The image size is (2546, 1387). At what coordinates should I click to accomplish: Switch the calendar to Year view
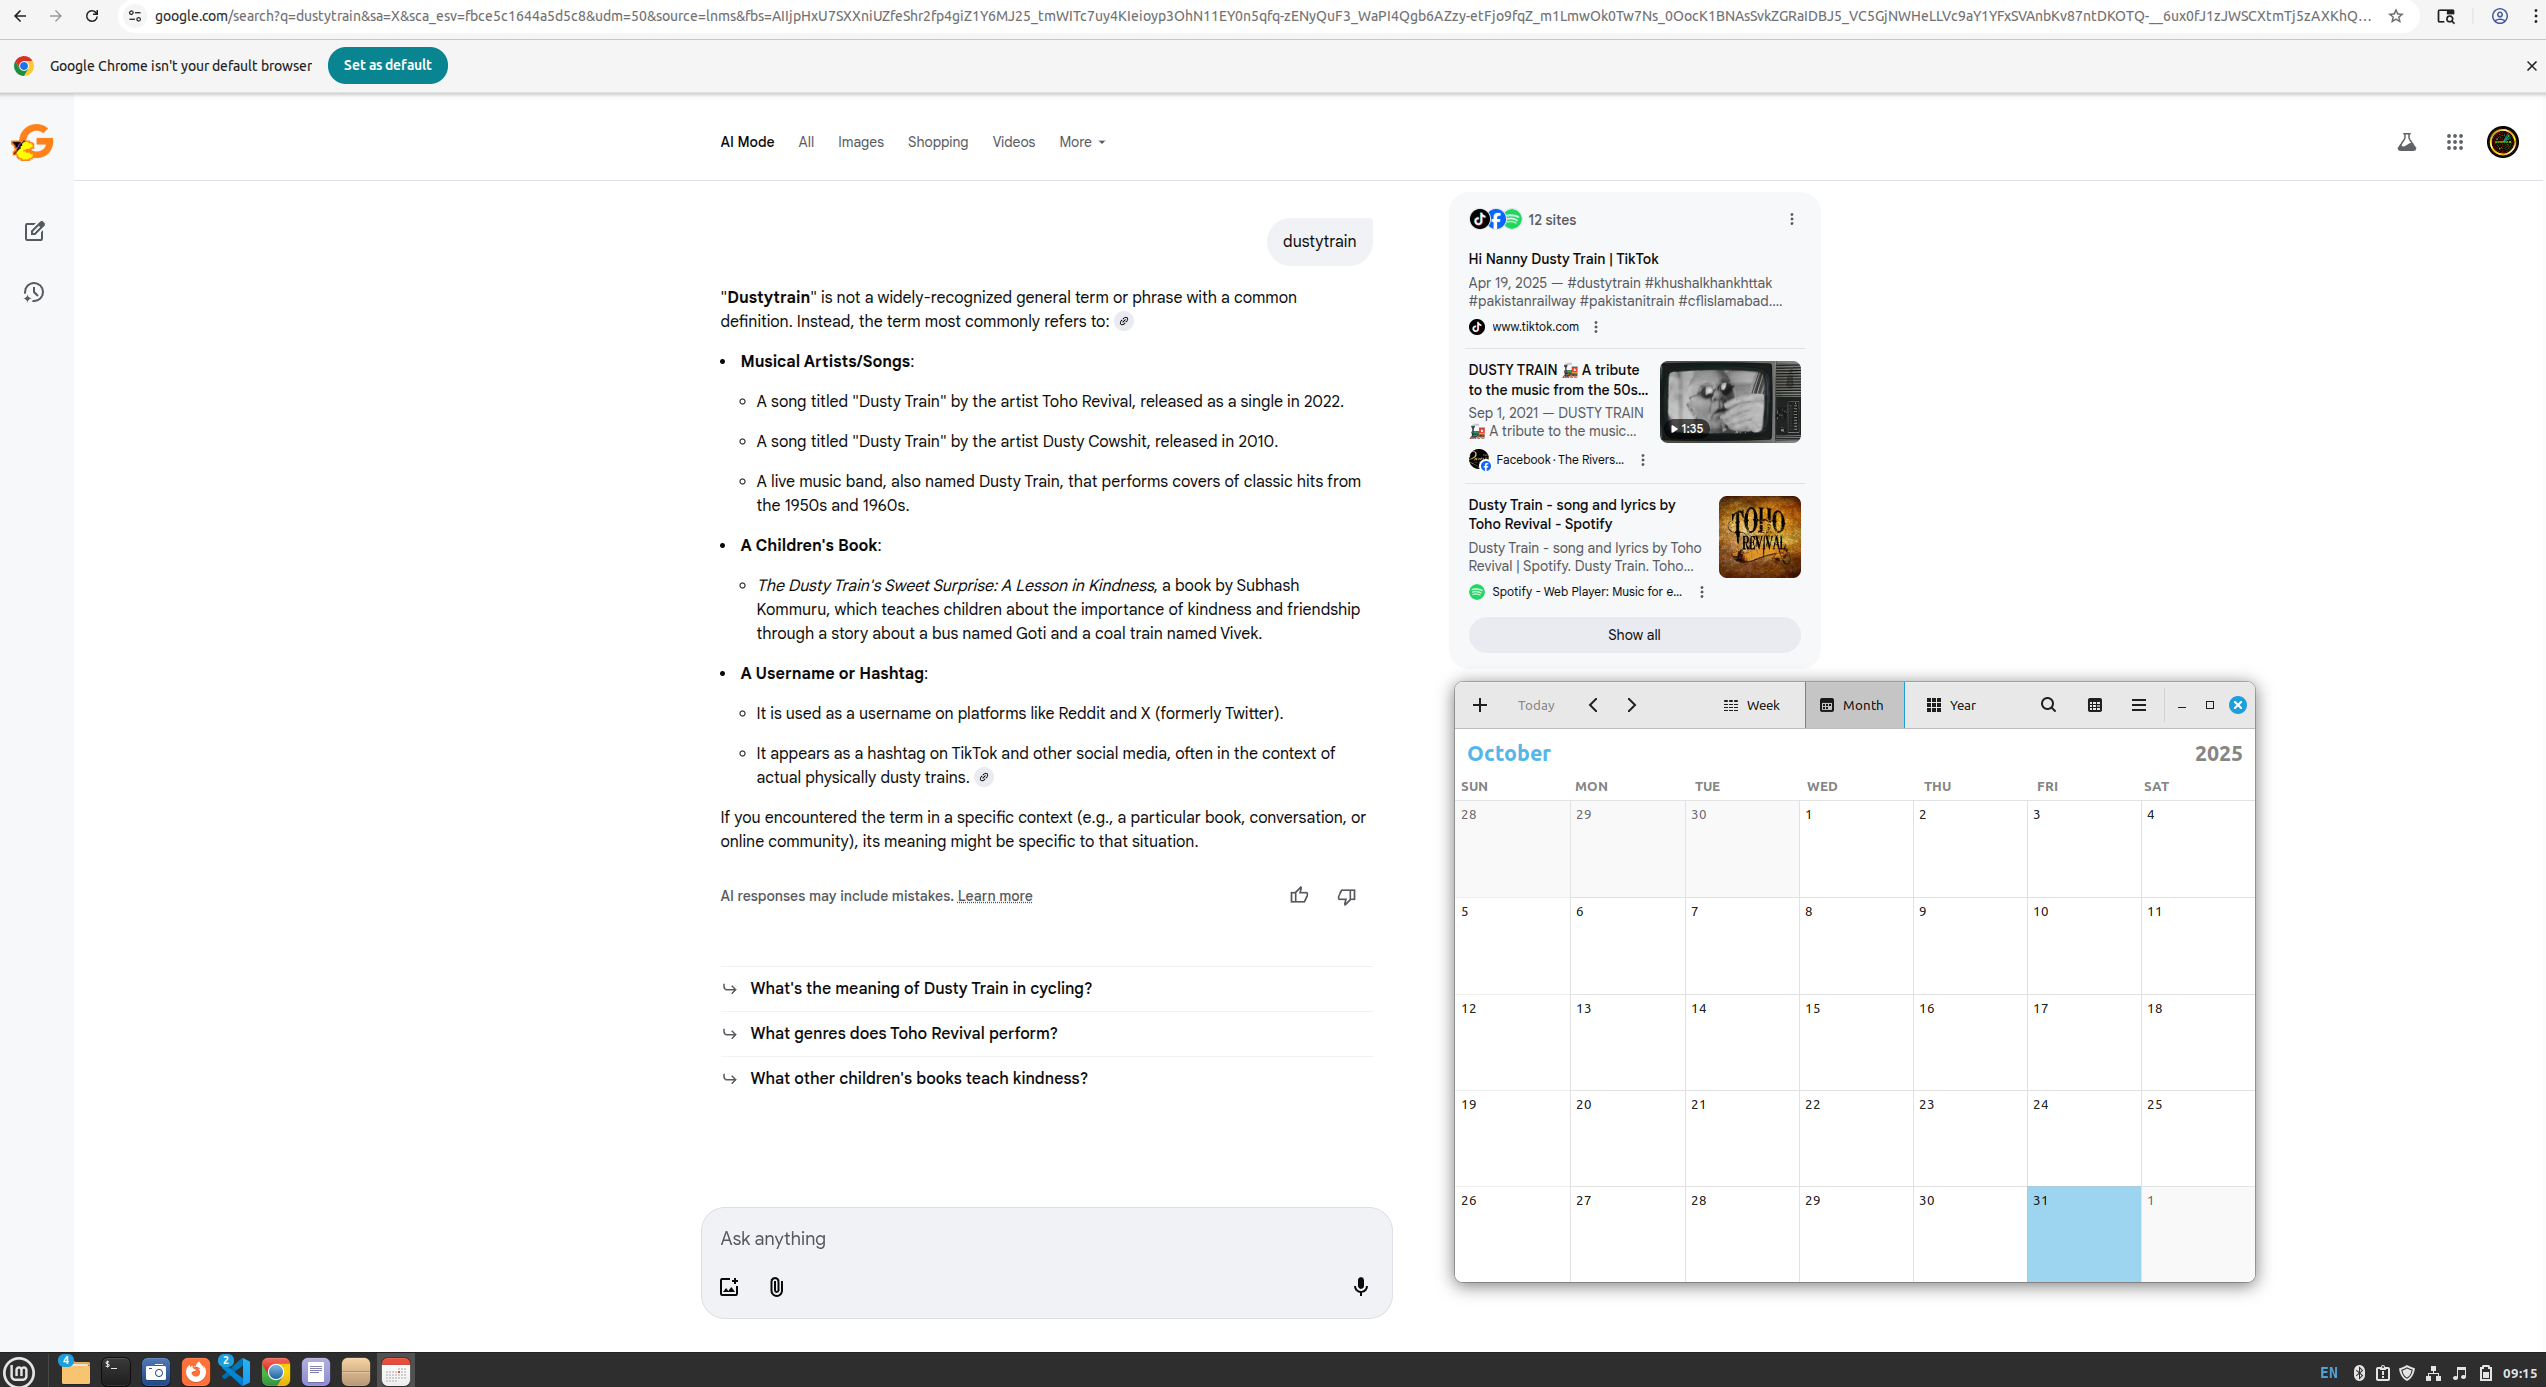(1951, 705)
